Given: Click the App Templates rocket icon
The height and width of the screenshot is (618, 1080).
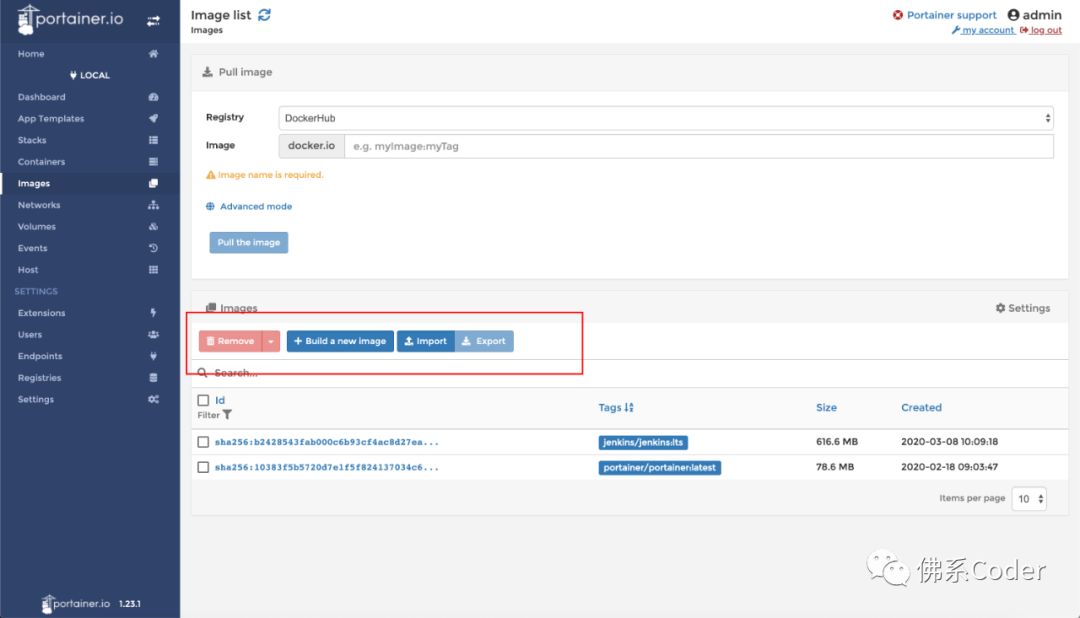Looking at the screenshot, I should [x=153, y=119].
